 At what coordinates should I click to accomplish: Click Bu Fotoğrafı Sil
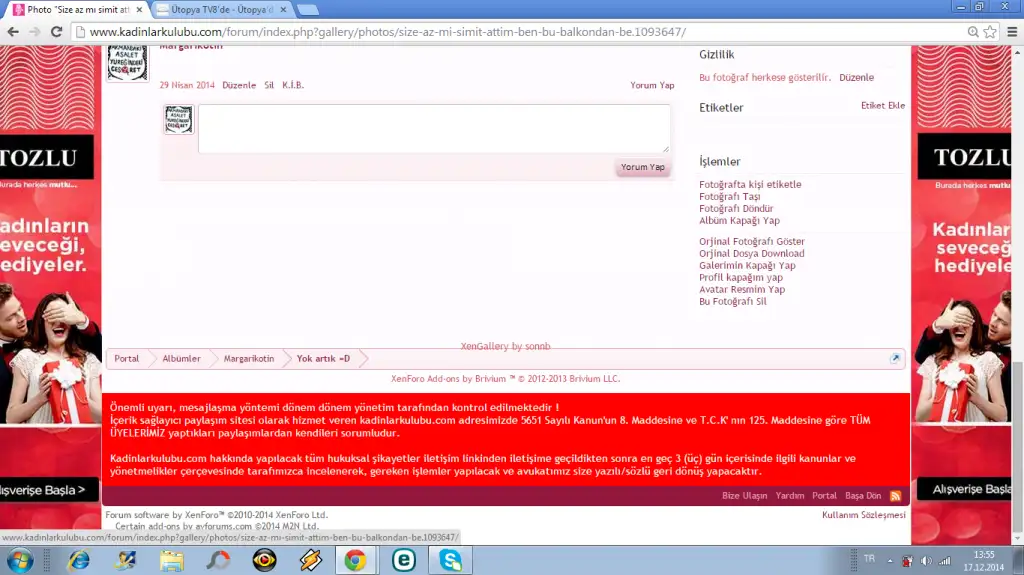(733, 301)
